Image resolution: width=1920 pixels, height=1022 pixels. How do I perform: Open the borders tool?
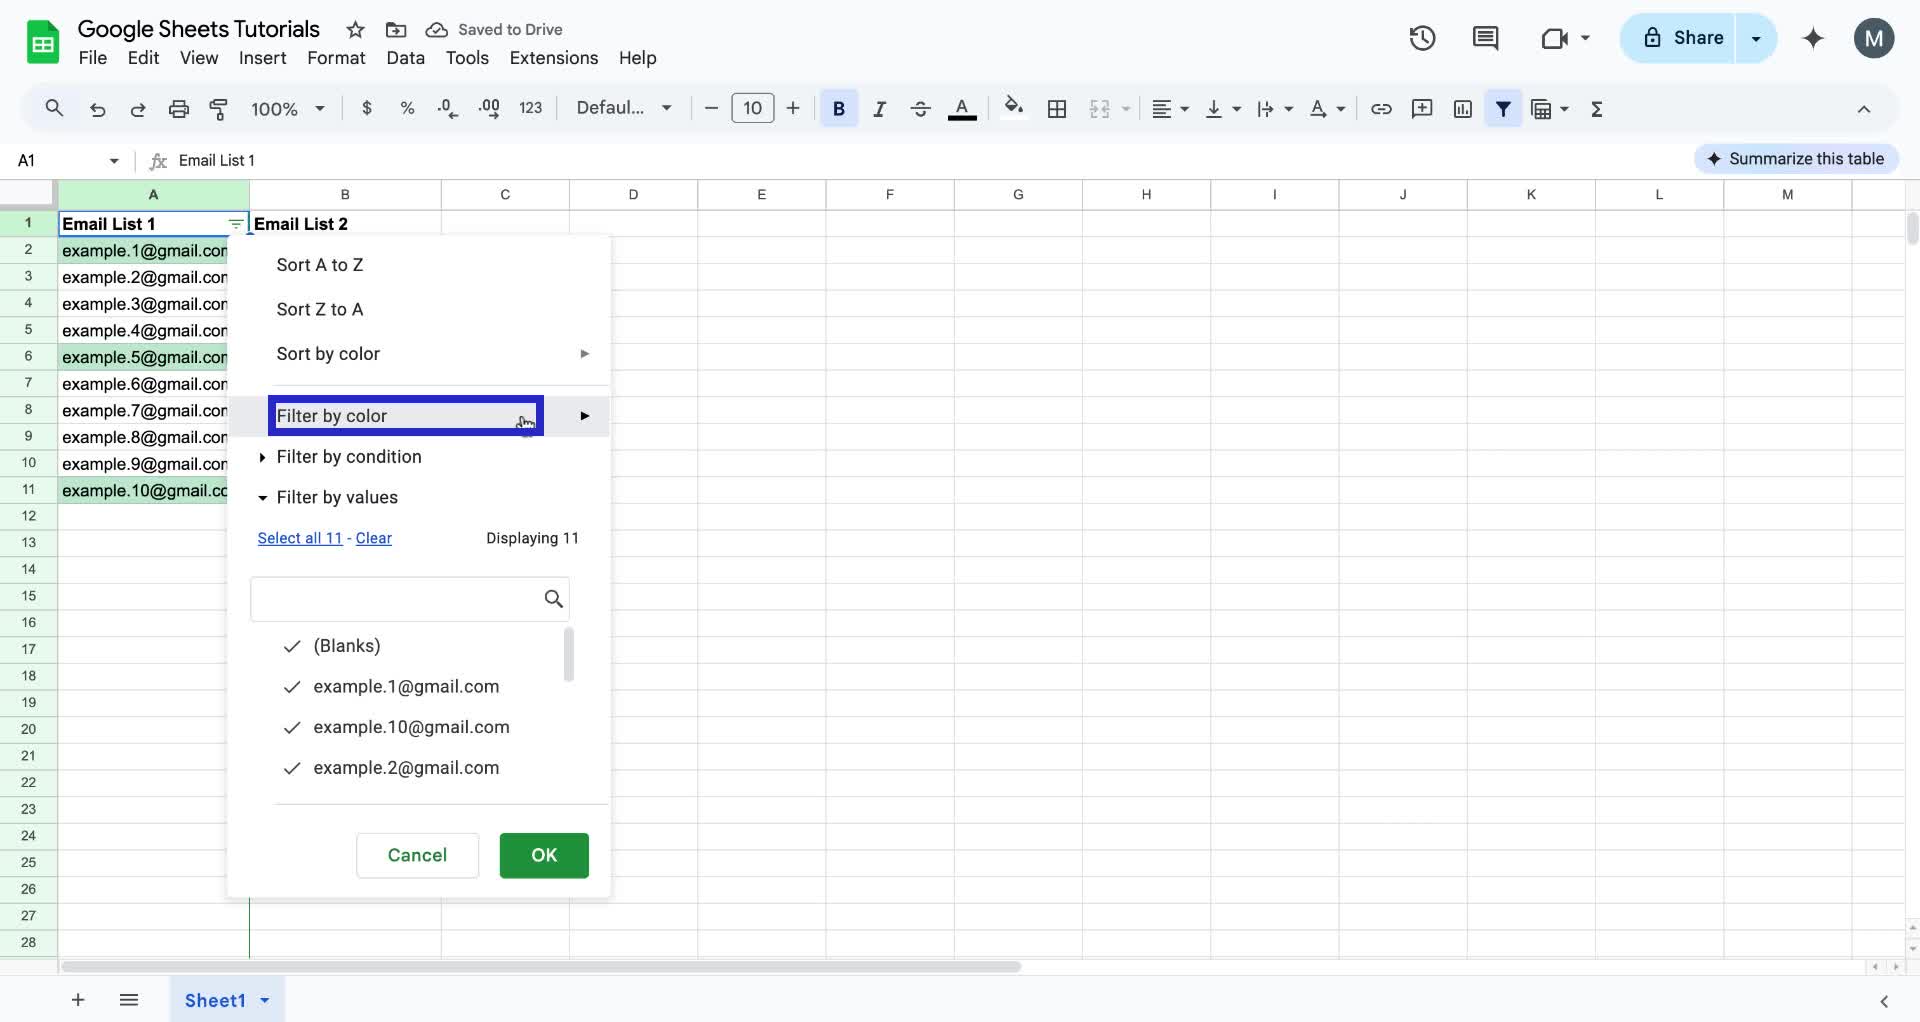(1056, 108)
